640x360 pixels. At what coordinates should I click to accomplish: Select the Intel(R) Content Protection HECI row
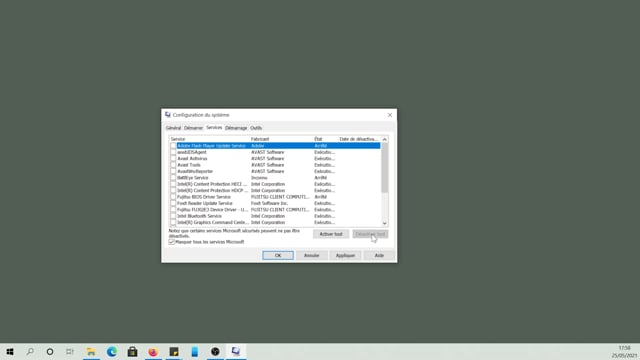(x=275, y=184)
